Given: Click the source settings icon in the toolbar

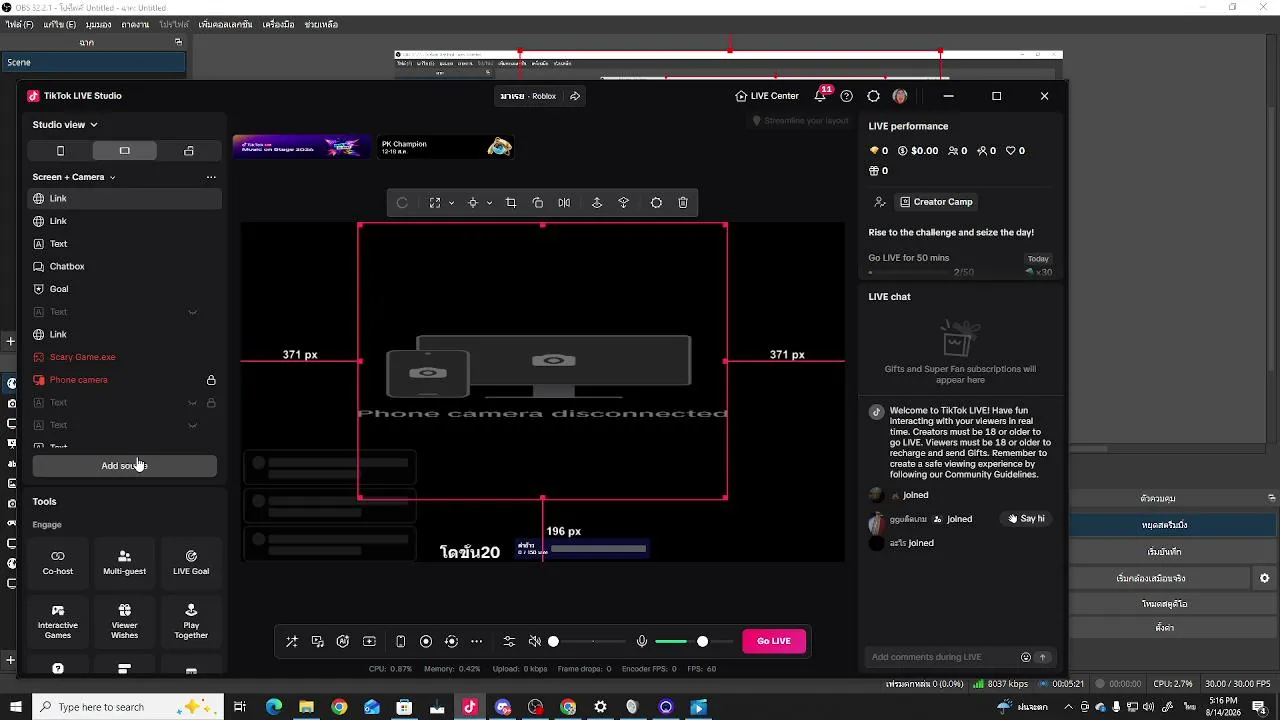Looking at the screenshot, I should coord(656,203).
